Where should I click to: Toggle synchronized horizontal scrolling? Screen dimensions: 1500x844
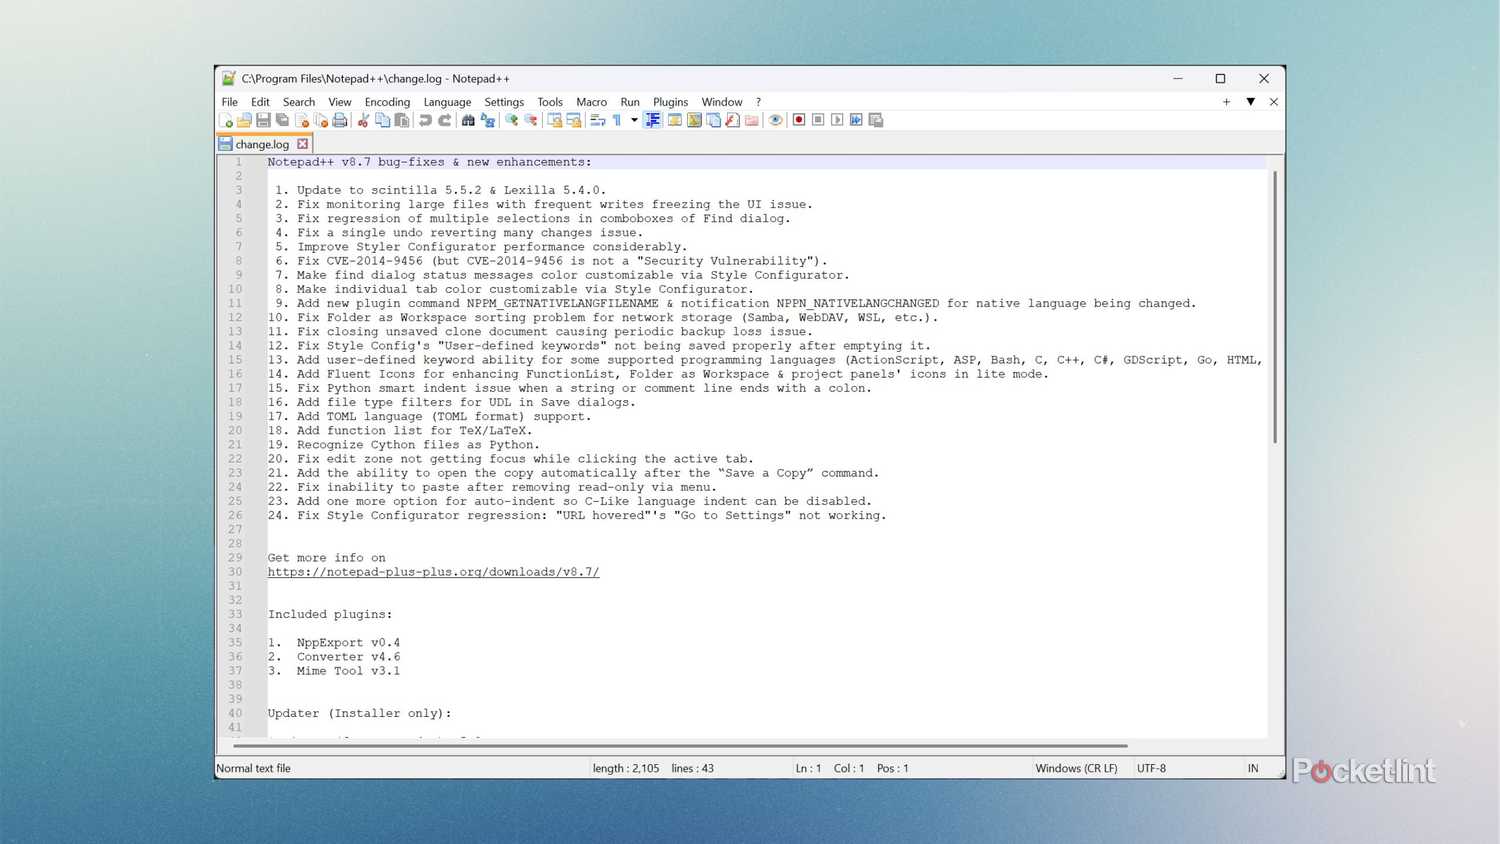574,120
